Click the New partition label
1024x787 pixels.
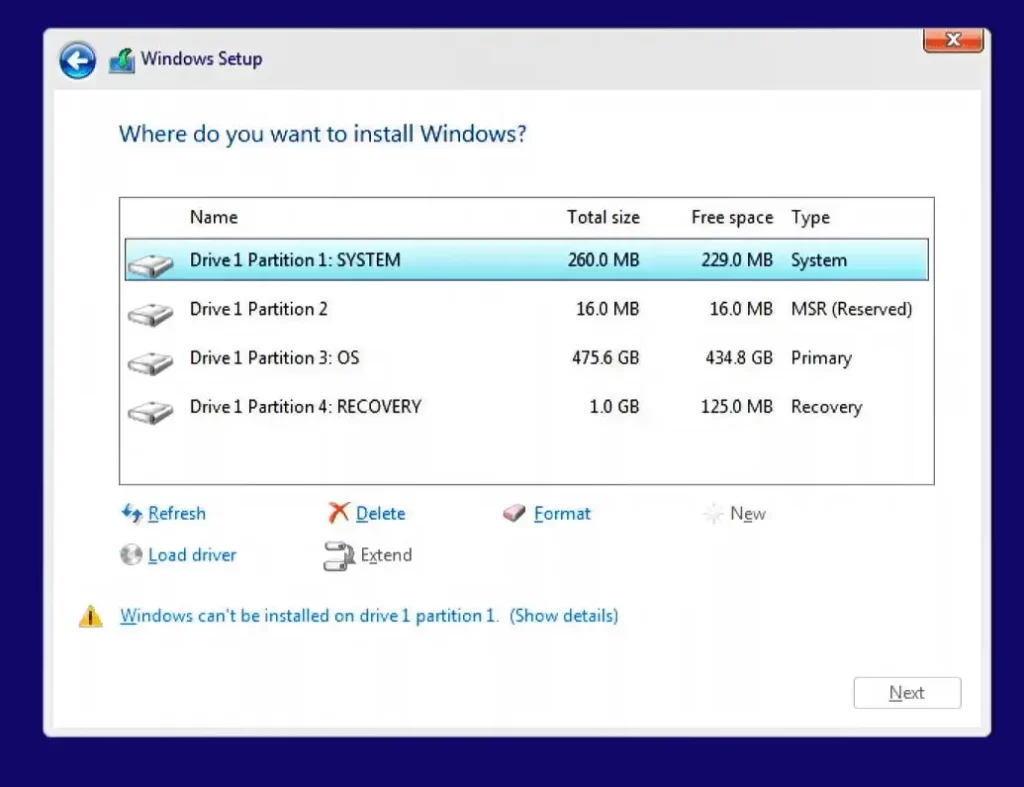[x=748, y=514]
